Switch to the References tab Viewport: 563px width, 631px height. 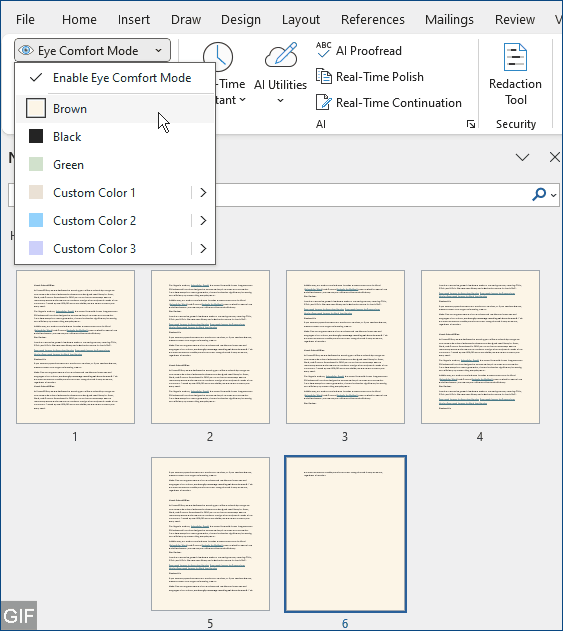coord(373,19)
